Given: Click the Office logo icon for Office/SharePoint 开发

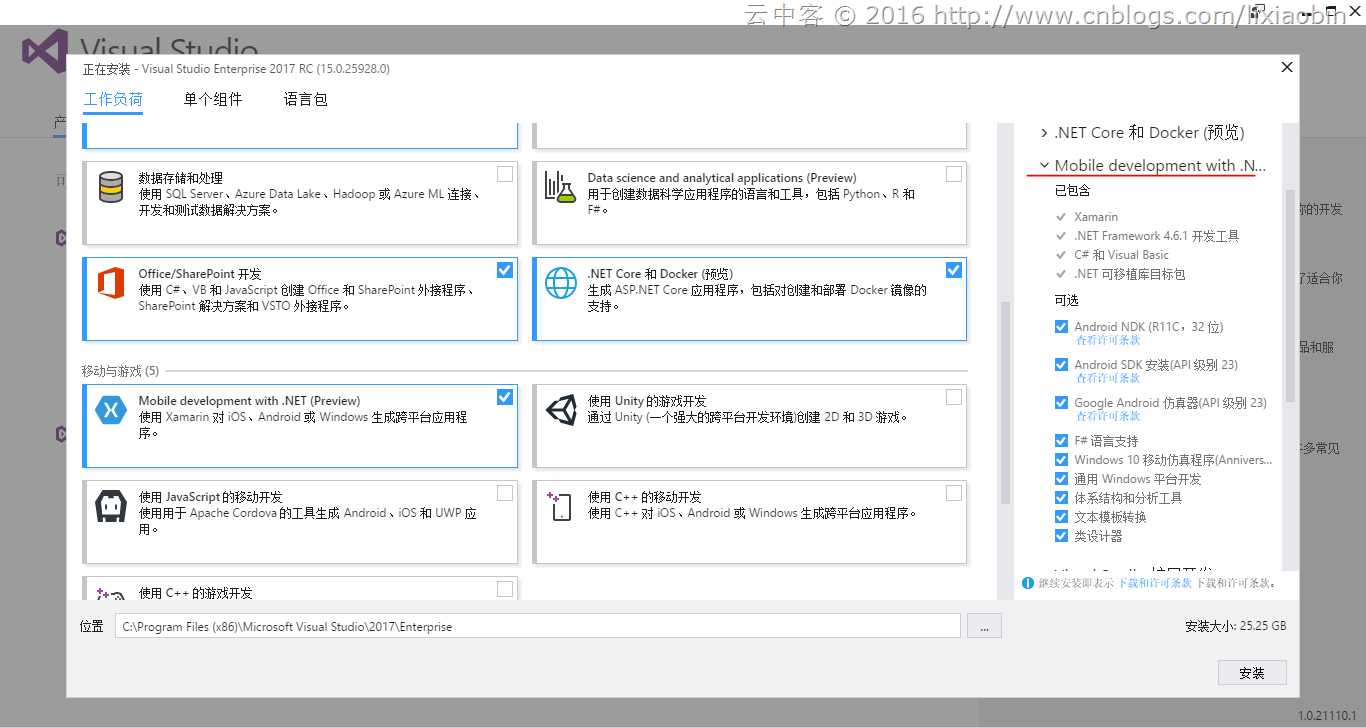Looking at the screenshot, I should click(111, 283).
